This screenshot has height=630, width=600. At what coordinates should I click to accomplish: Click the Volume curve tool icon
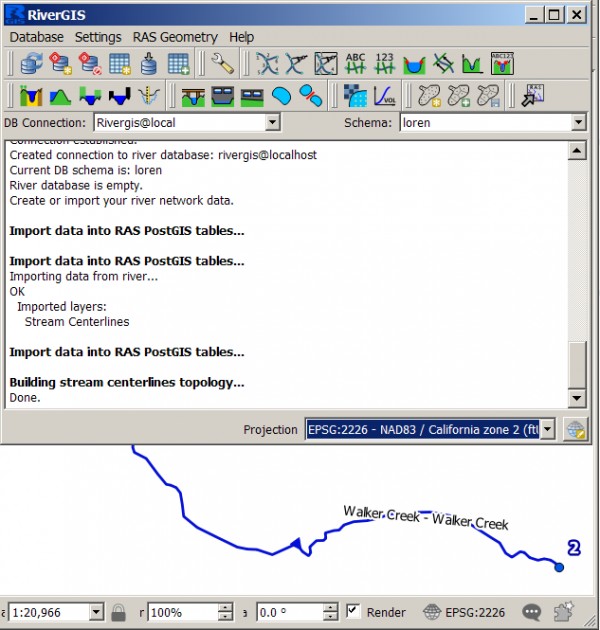384,96
